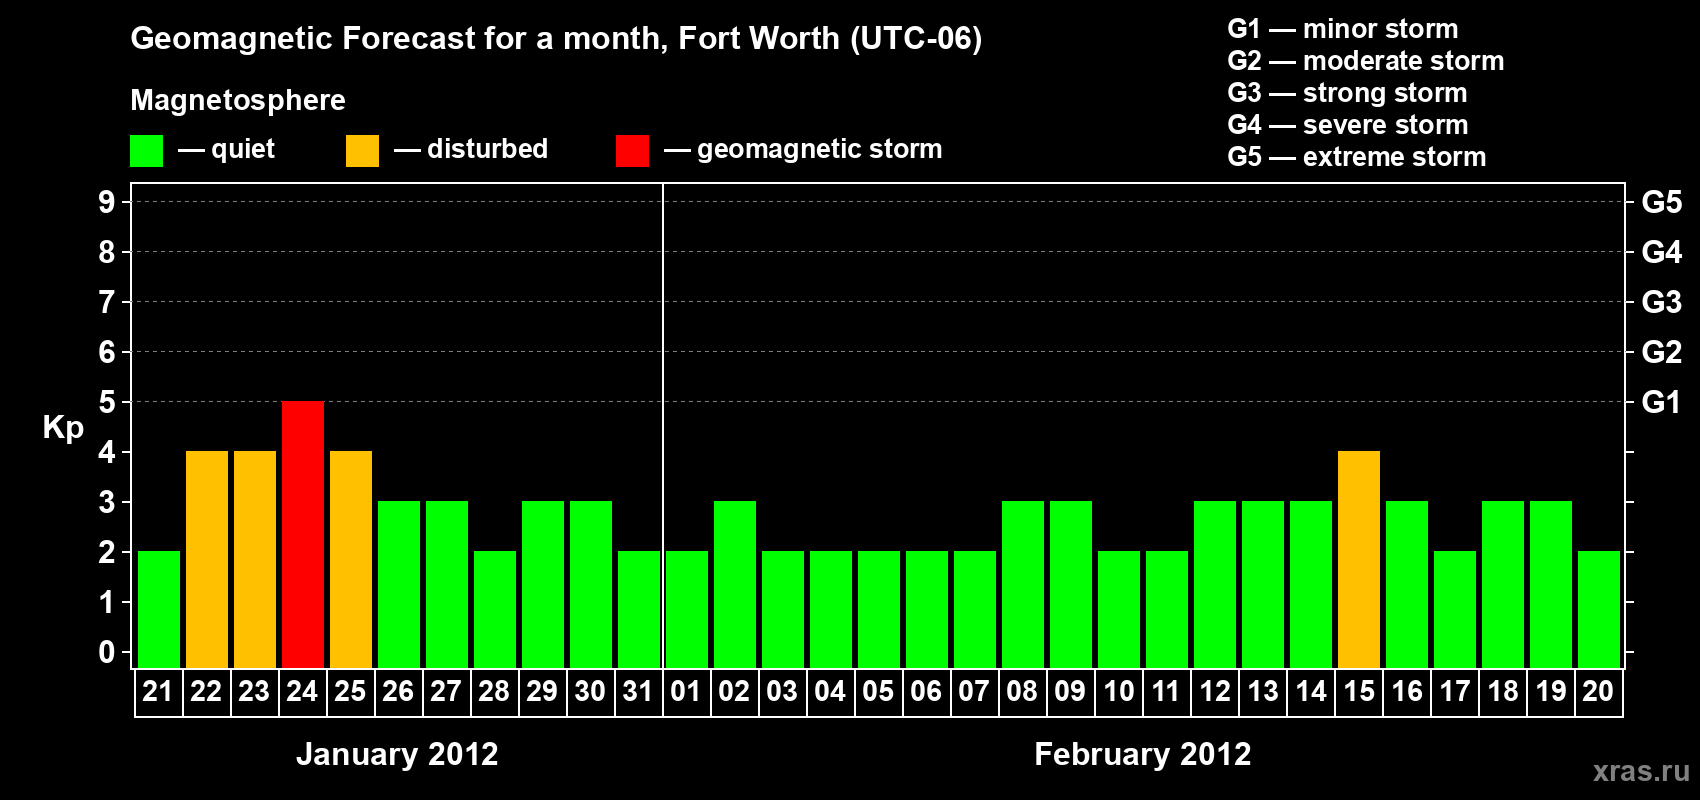The width and height of the screenshot is (1700, 800).
Task: Click the 'G2' right axis label
Action: click(x=1662, y=352)
